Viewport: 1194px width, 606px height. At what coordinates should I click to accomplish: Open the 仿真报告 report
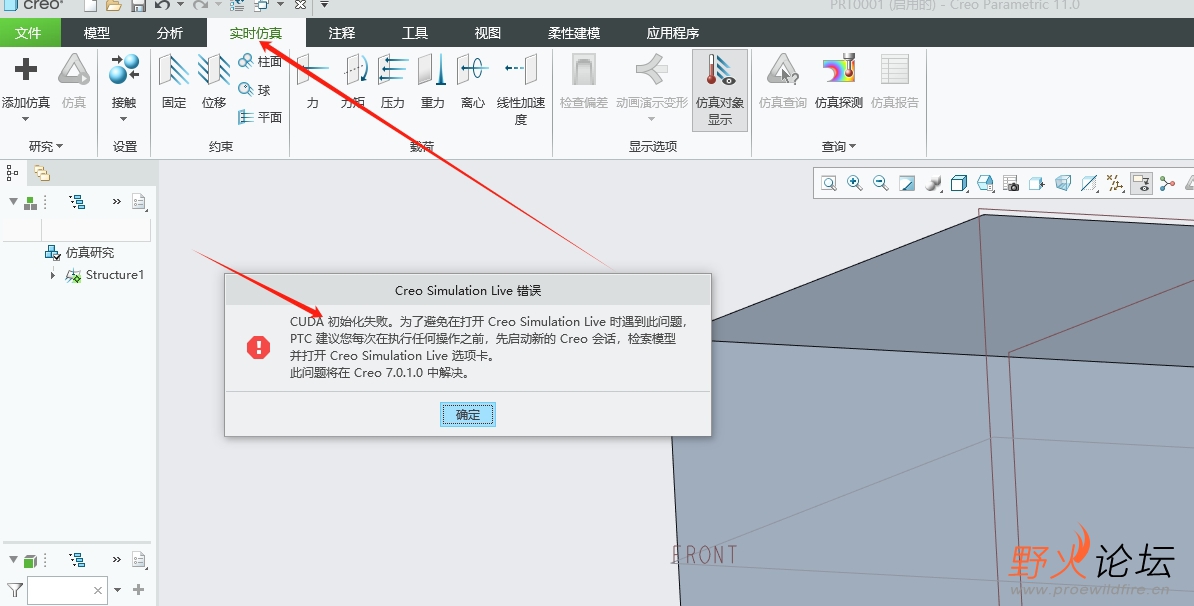(895, 81)
